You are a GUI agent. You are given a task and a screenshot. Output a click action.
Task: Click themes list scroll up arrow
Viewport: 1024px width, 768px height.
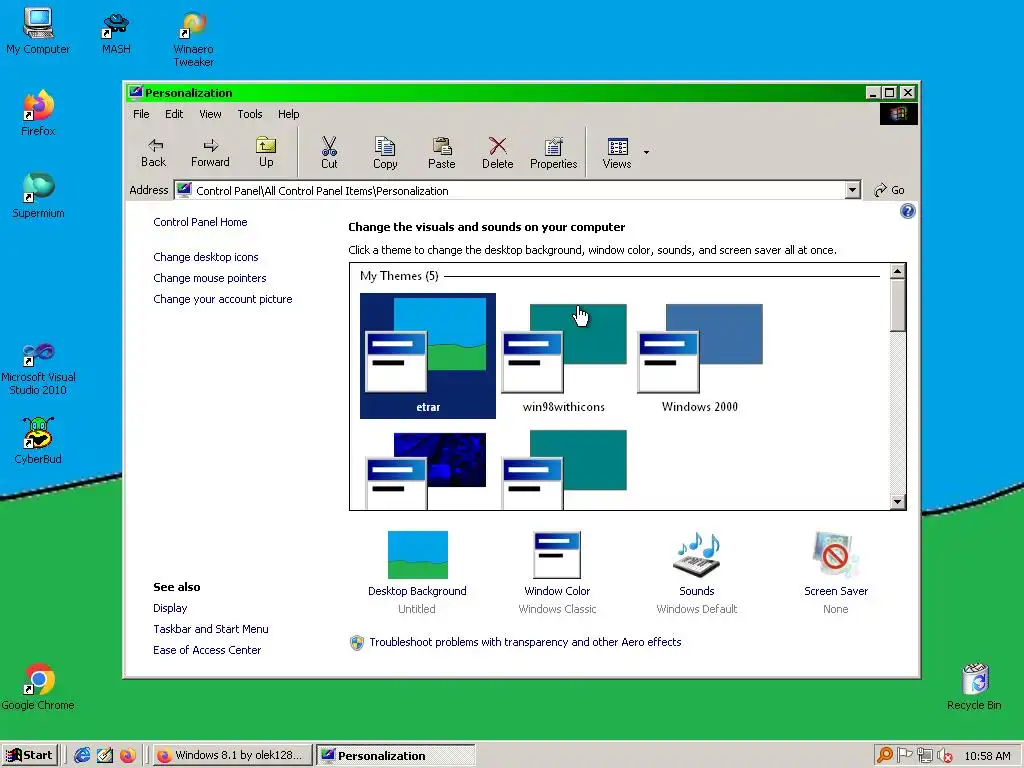click(898, 272)
